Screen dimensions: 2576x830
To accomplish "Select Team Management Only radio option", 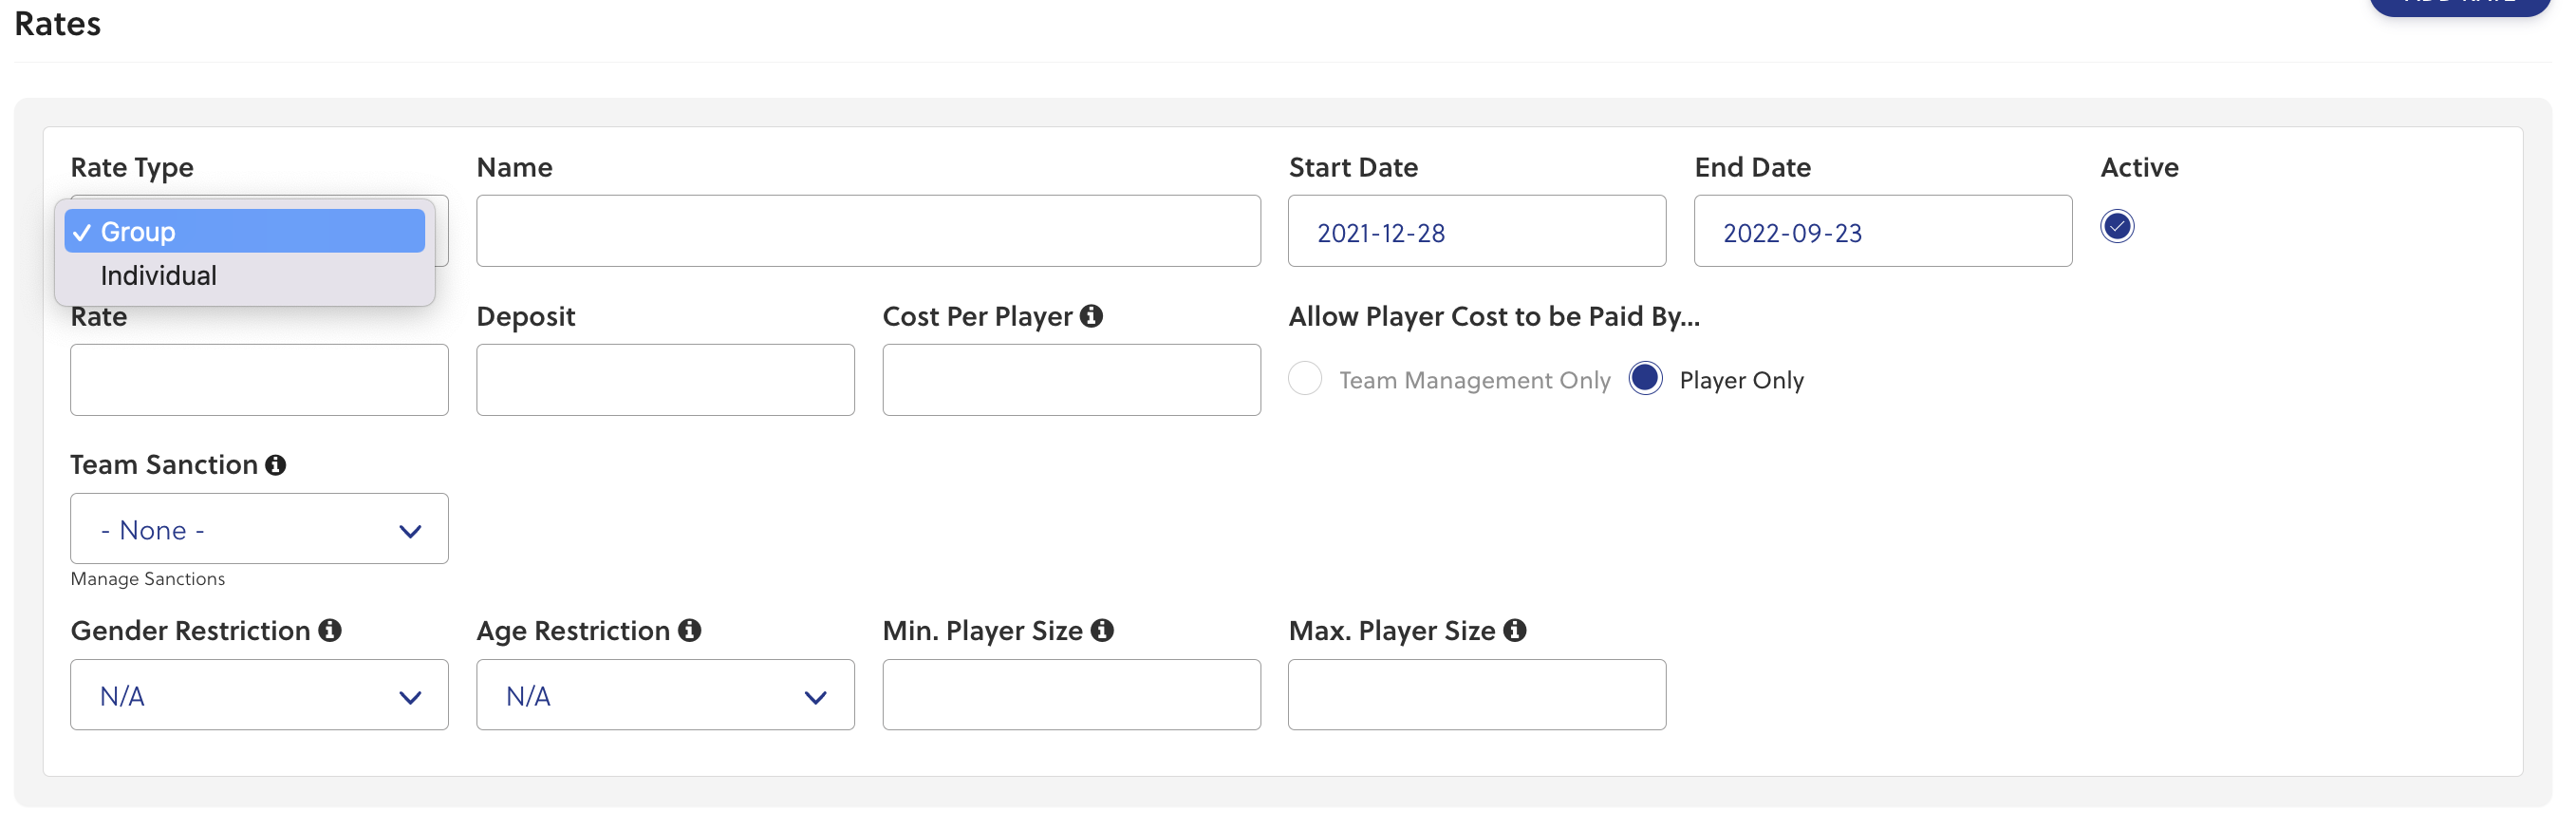I will pos(1305,379).
